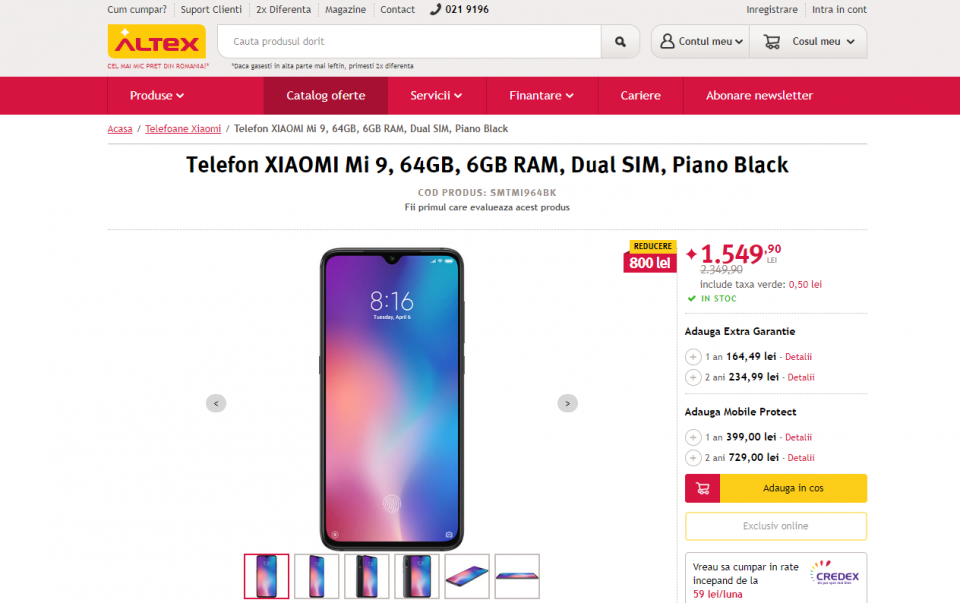Click the red cart icon button
The width and height of the screenshot is (960, 603).
[702, 488]
